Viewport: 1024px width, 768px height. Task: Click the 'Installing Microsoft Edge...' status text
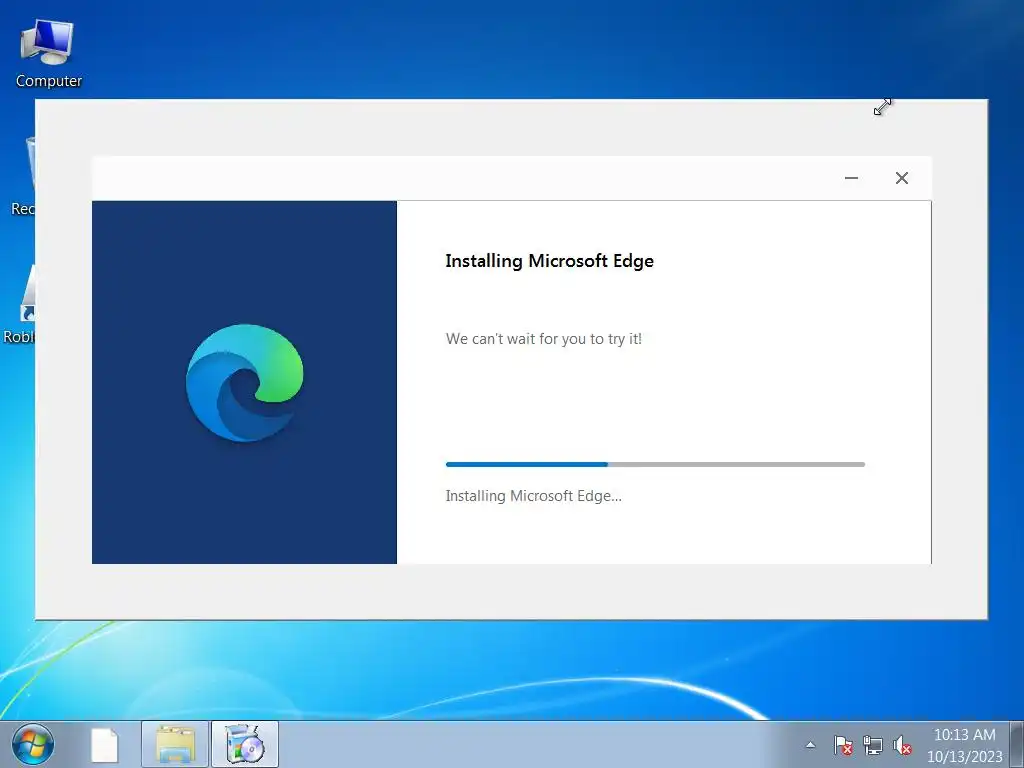point(534,496)
